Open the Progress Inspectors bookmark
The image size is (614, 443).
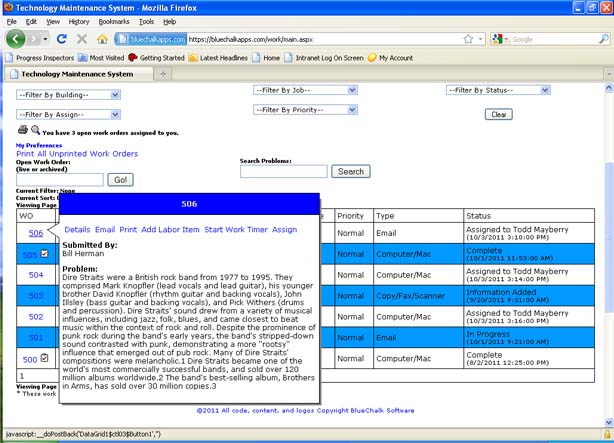40,58
